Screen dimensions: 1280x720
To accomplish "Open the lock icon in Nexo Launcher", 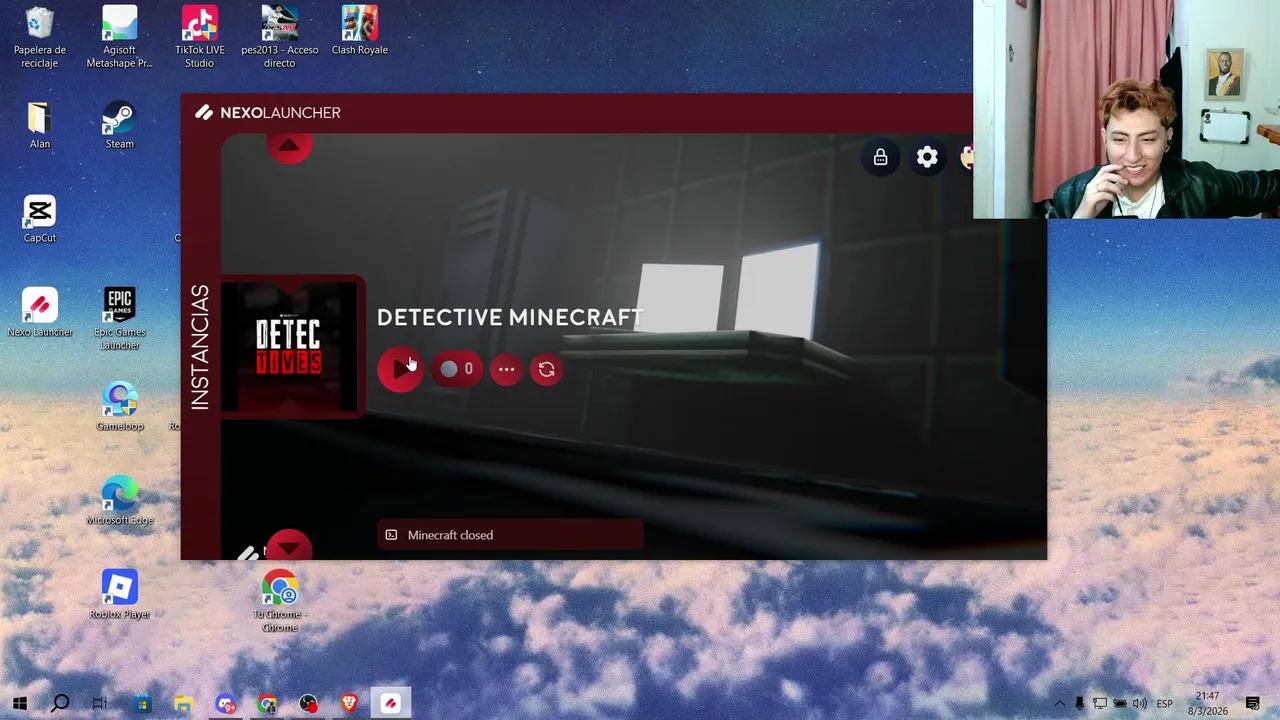I will pos(880,157).
